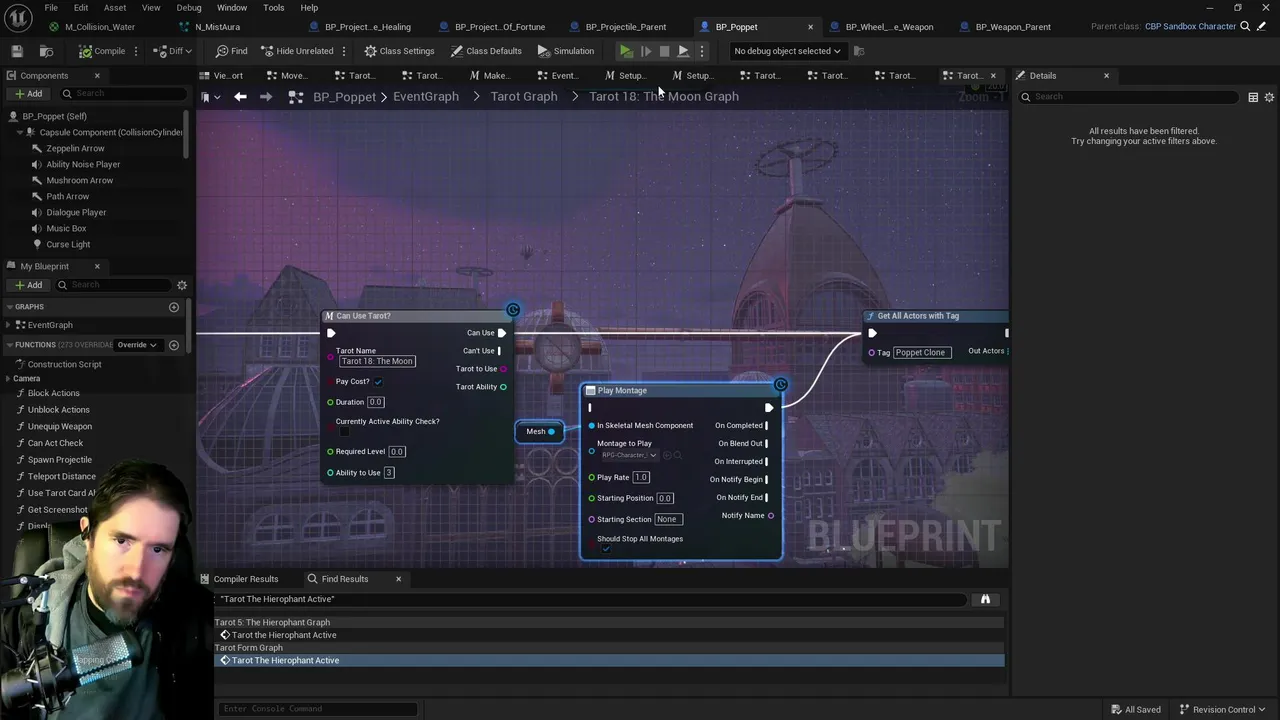This screenshot has height=720, width=1280.
Task: Open Montage to Play asset dropdown
Action: [630, 455]
